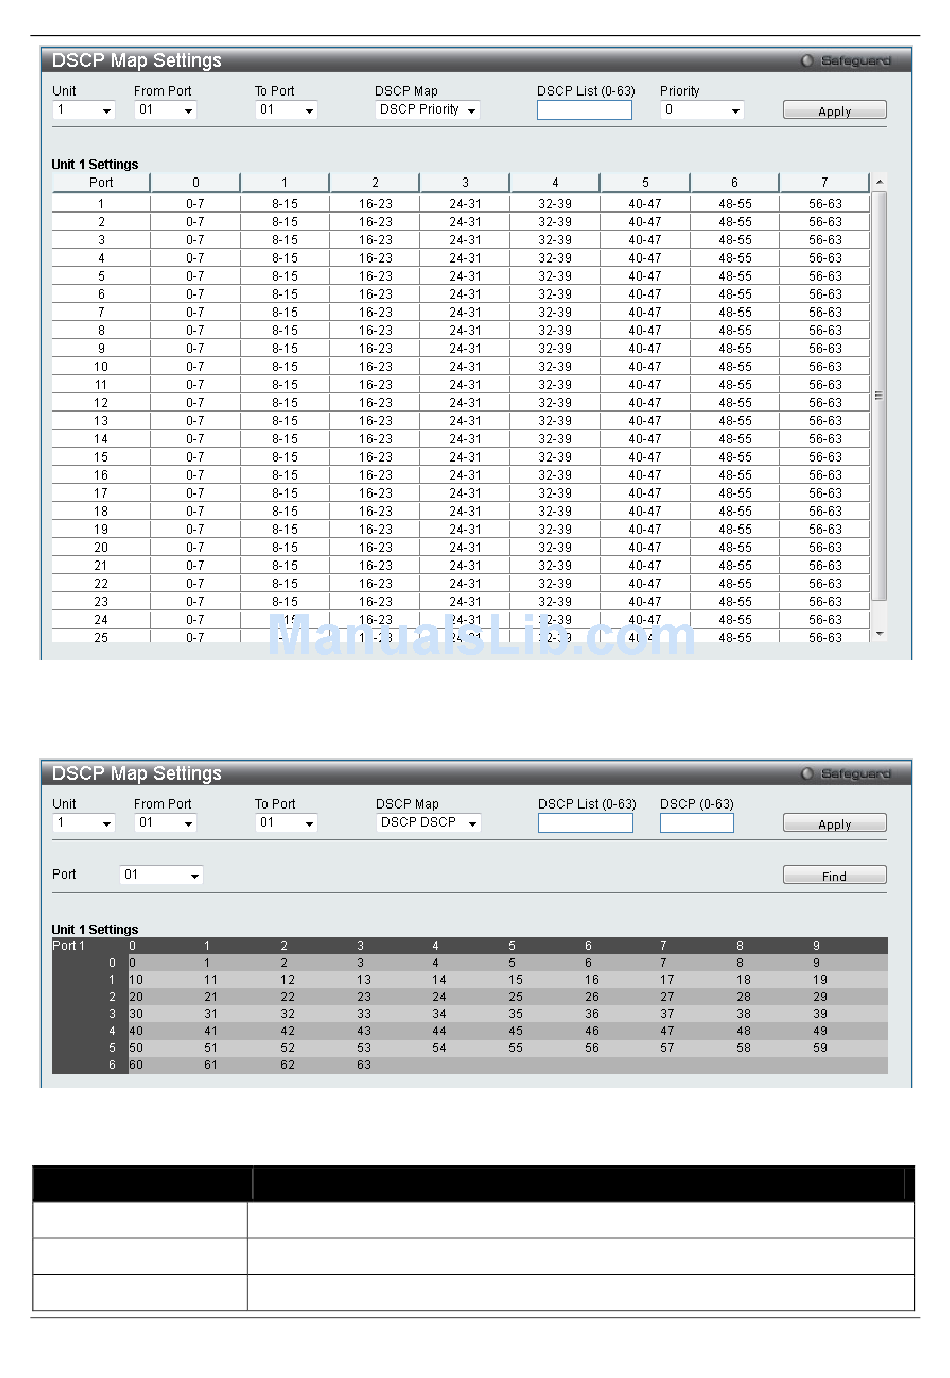Click the Port column header
Screen dimensions: 950x1378
click(x=101, y=182)
